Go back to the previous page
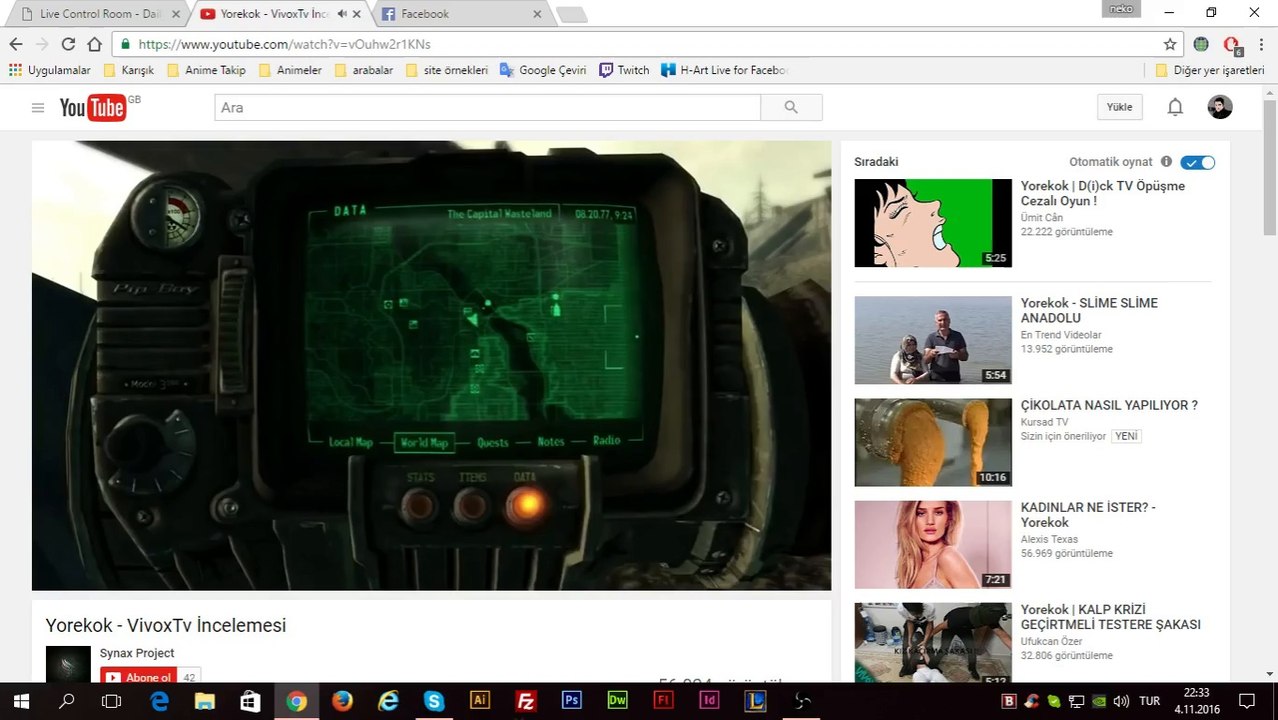The height and width of the screenshot is (720, 1278). click(16, 44)
